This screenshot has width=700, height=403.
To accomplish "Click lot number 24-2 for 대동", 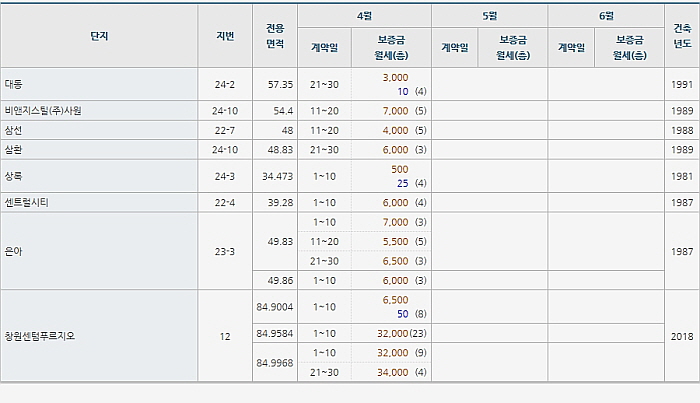I will [225, 84].
